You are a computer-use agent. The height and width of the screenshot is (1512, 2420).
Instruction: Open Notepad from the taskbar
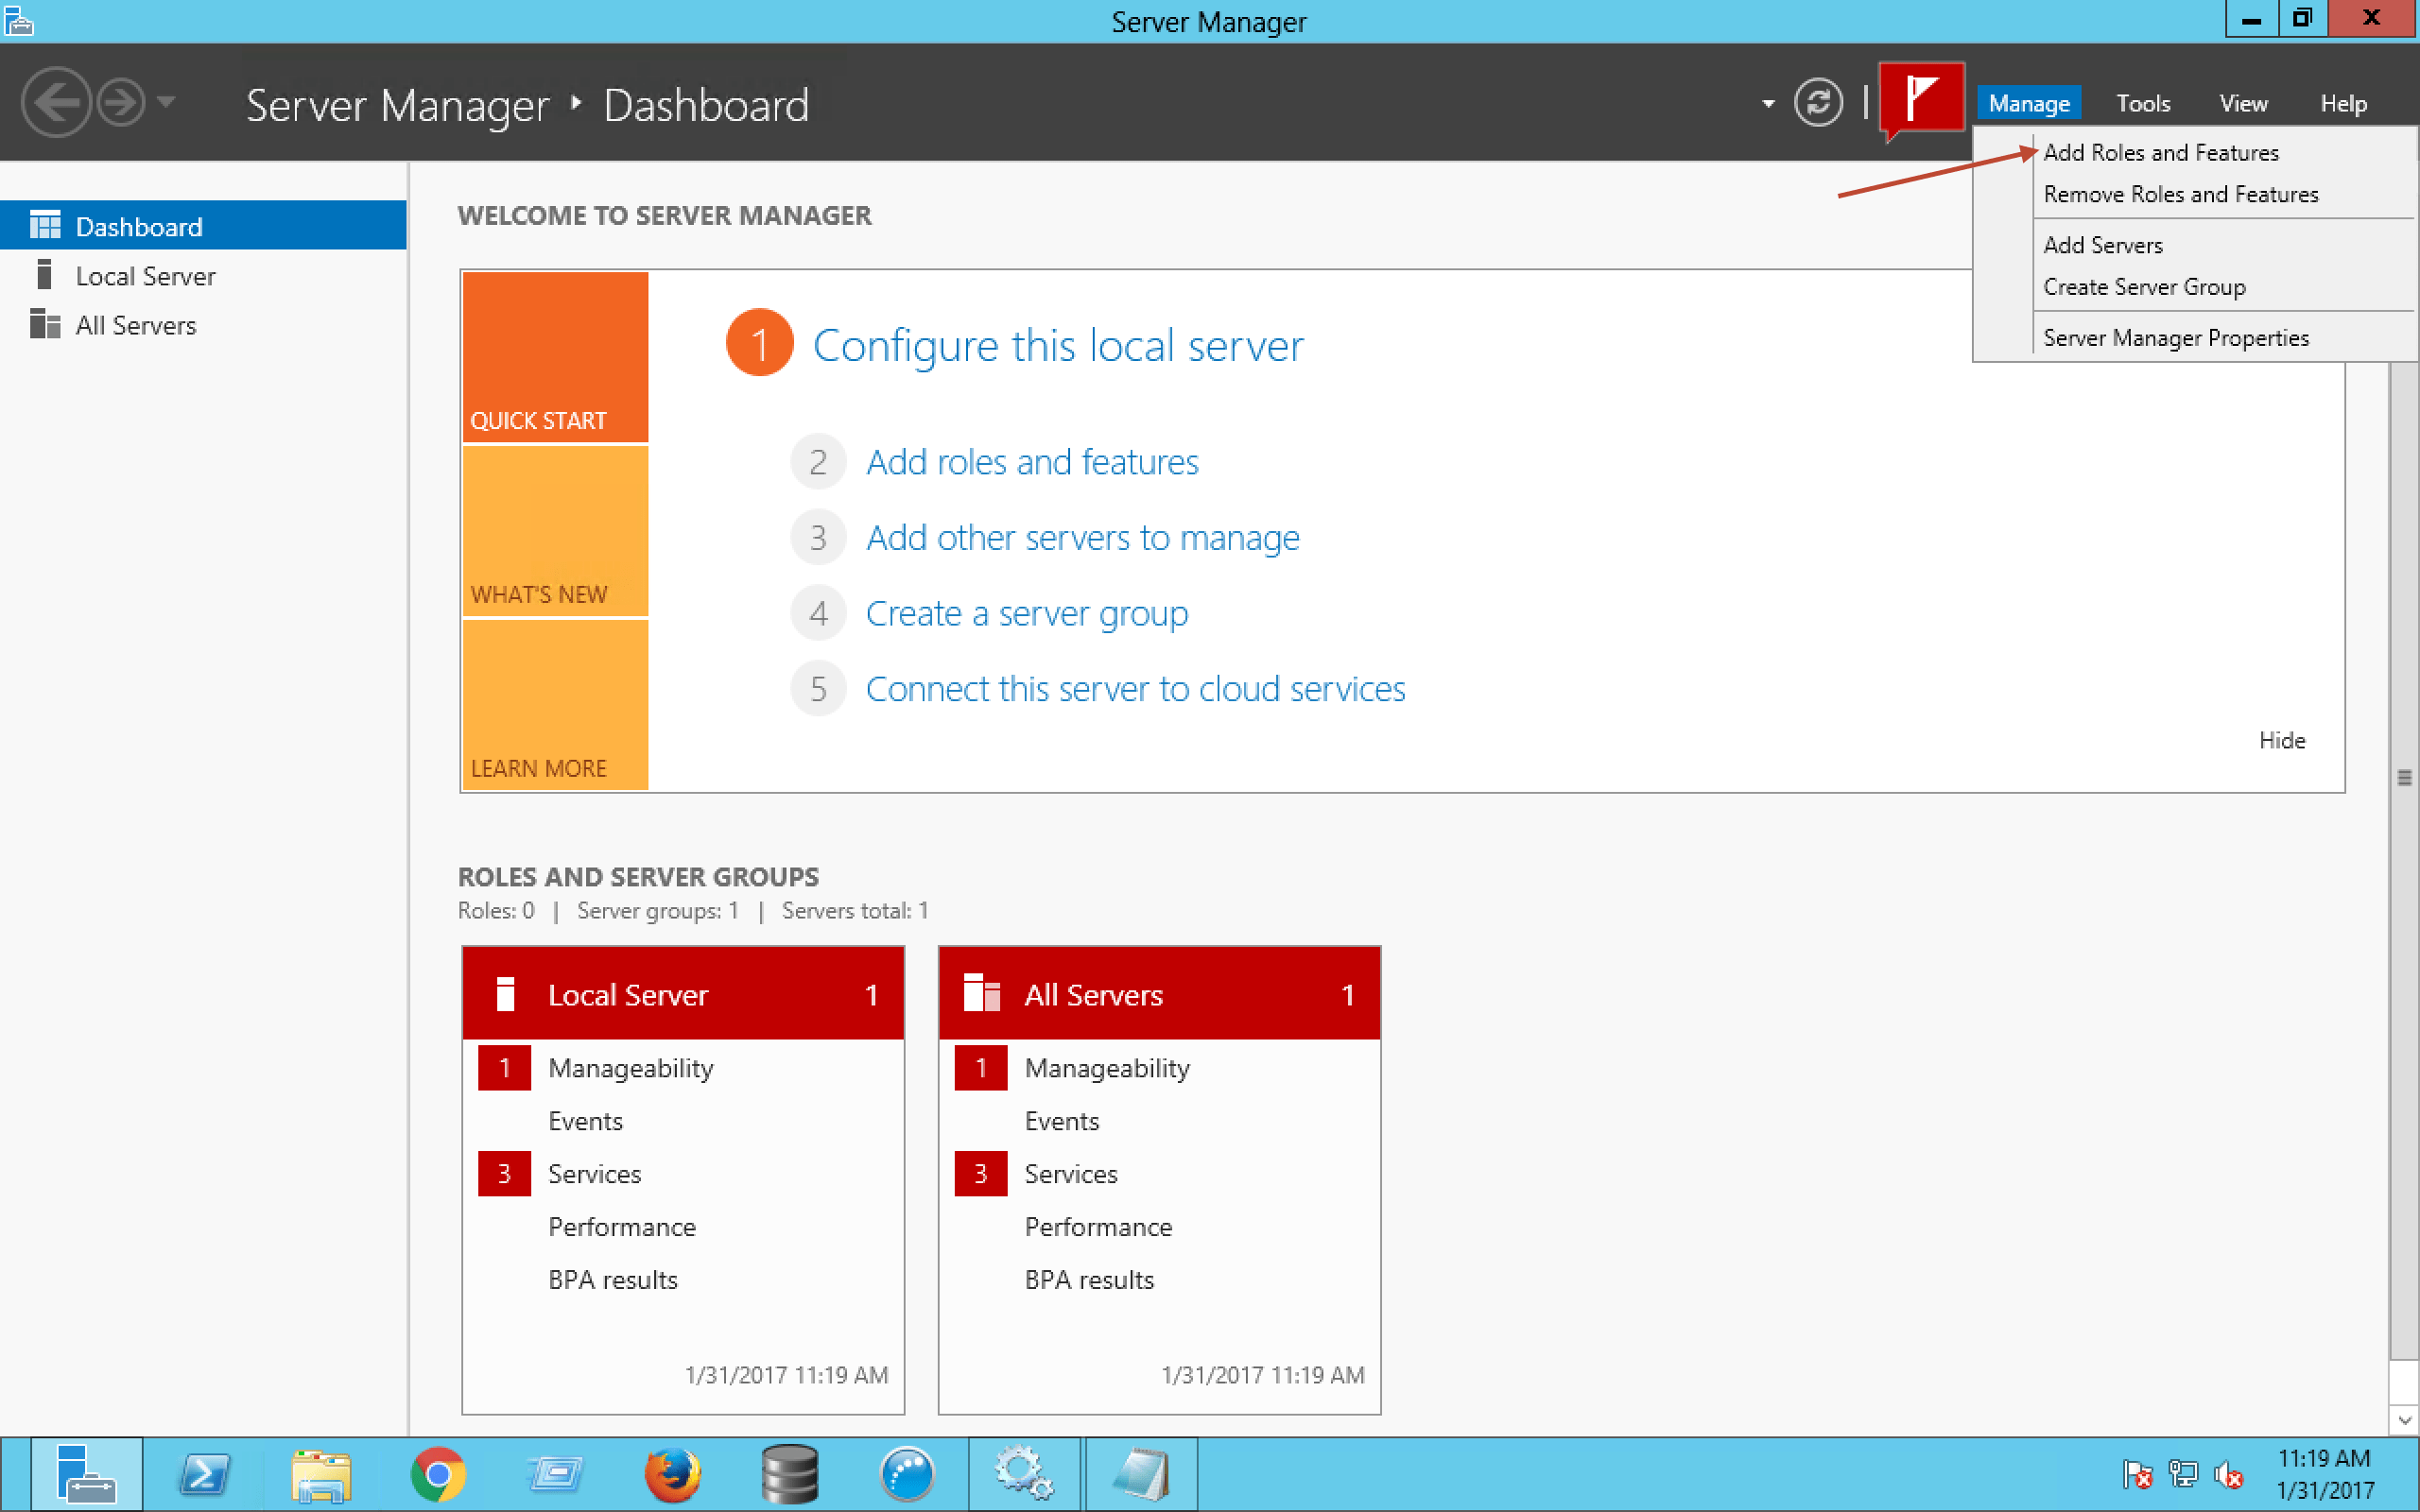pyautogui.click(x=1140, y=1474)
